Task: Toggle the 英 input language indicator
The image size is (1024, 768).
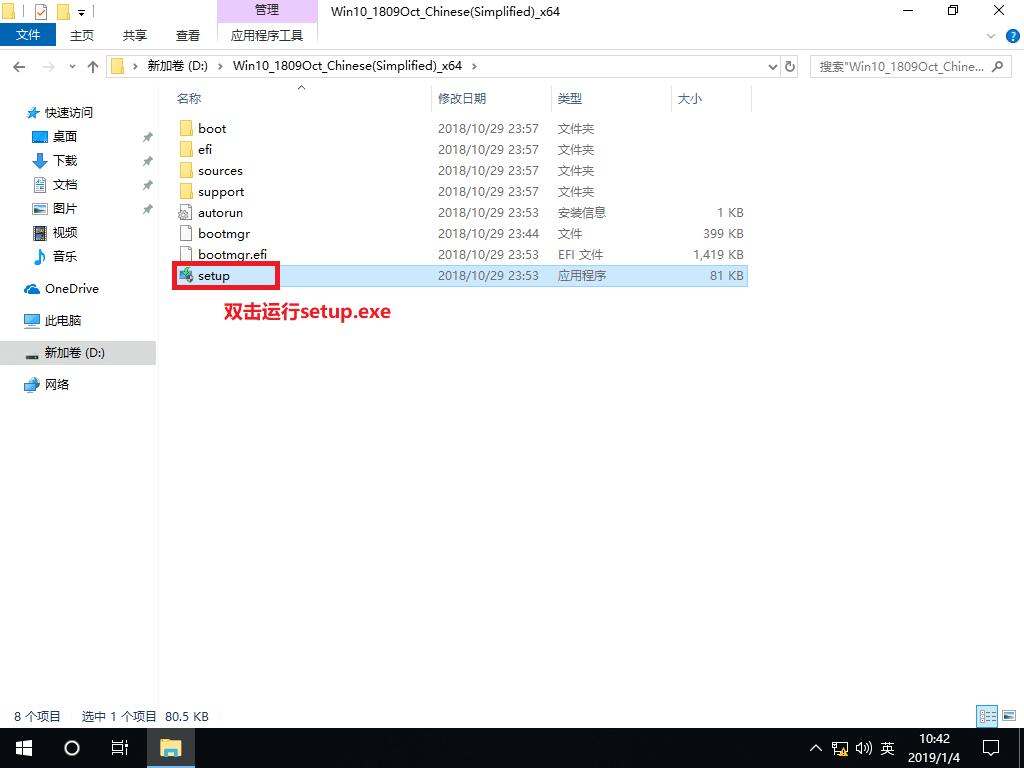Action: pyautogui.click(x=888, y=748)
